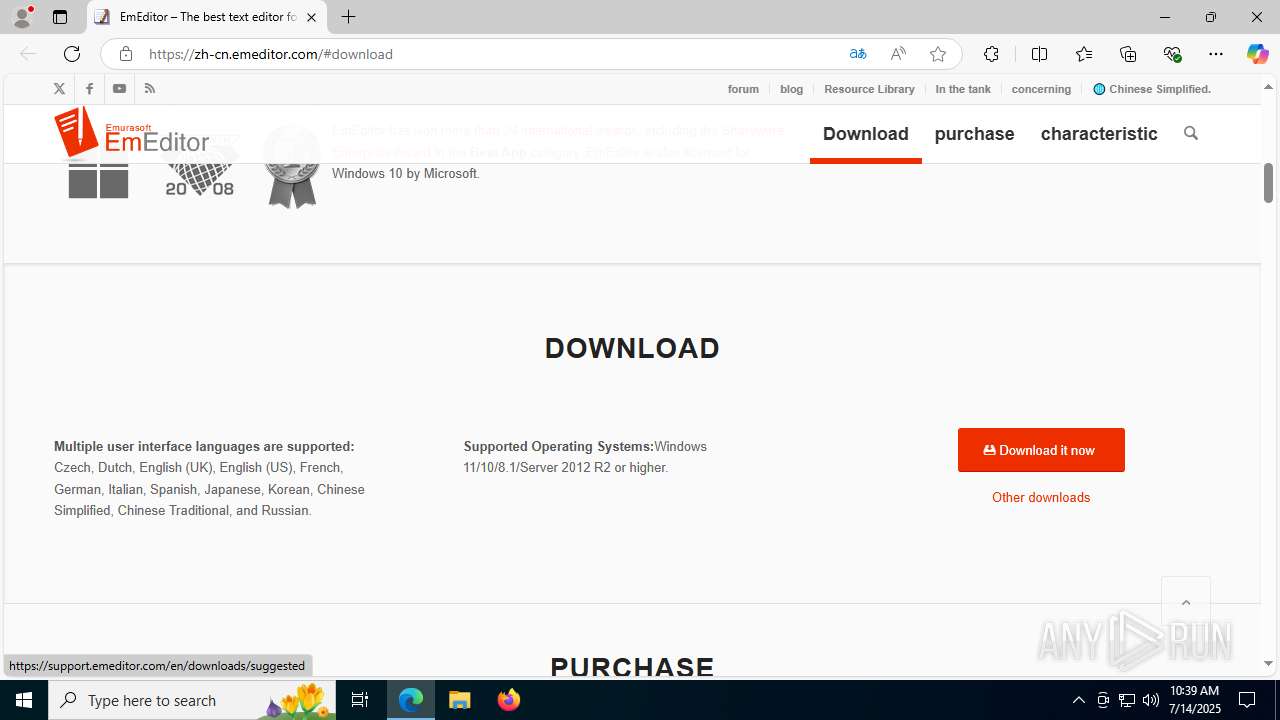The width and height of the screenshot is (1280, 720).
Task: Open the RSS feed icon
Action: coord(150,89)
